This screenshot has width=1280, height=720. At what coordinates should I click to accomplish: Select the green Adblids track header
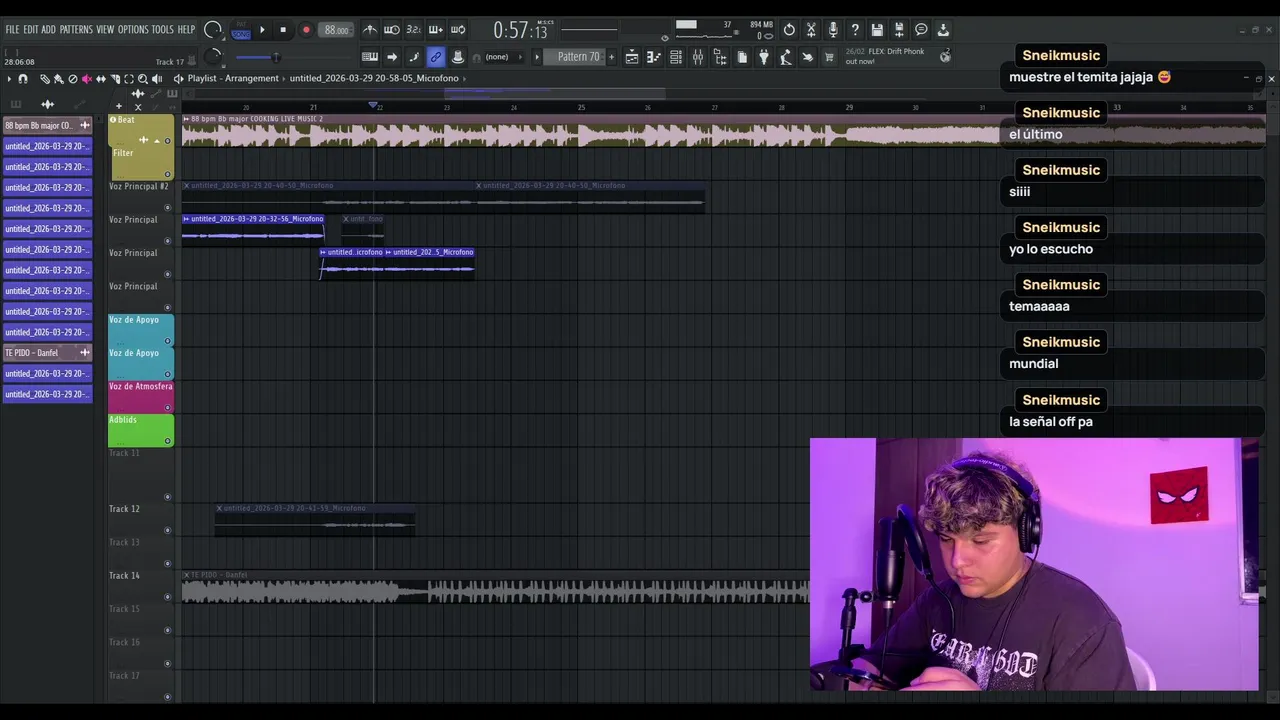coord(141,430)
